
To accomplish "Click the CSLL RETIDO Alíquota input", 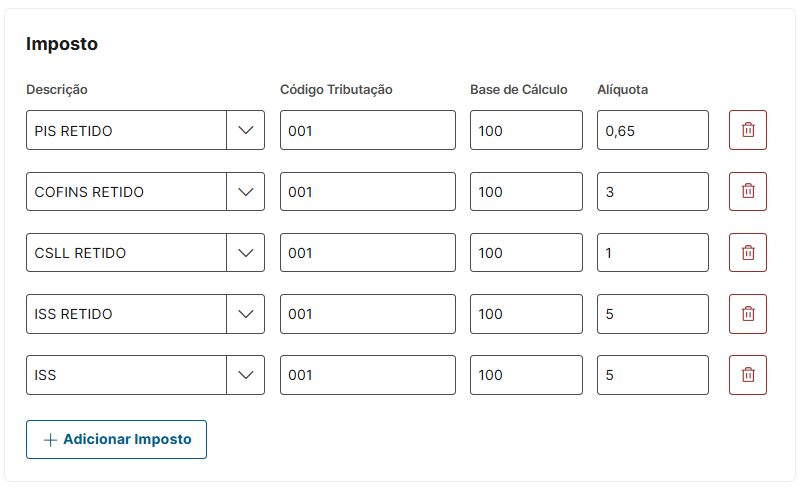I will (x=652, y=253).
